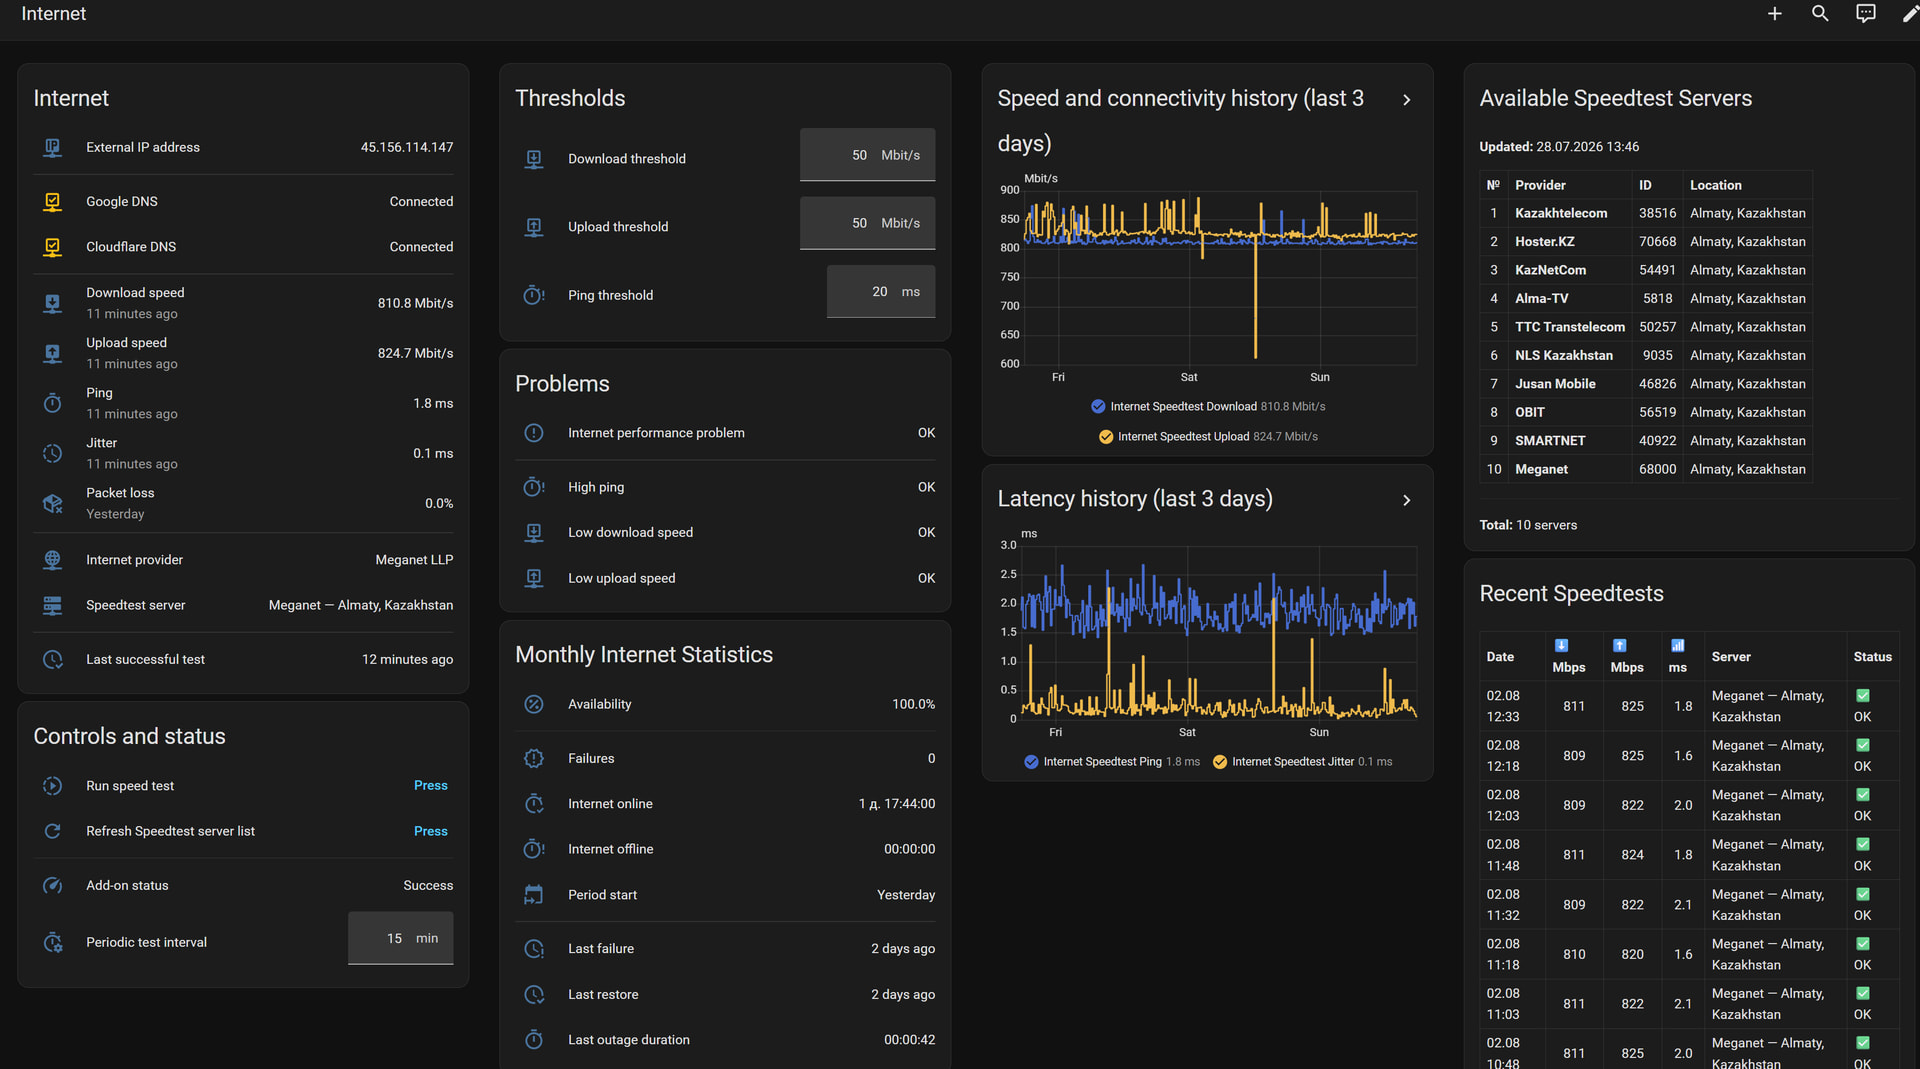Open the assistant chat icon

pyautogui.click(x=1866, y=14)
